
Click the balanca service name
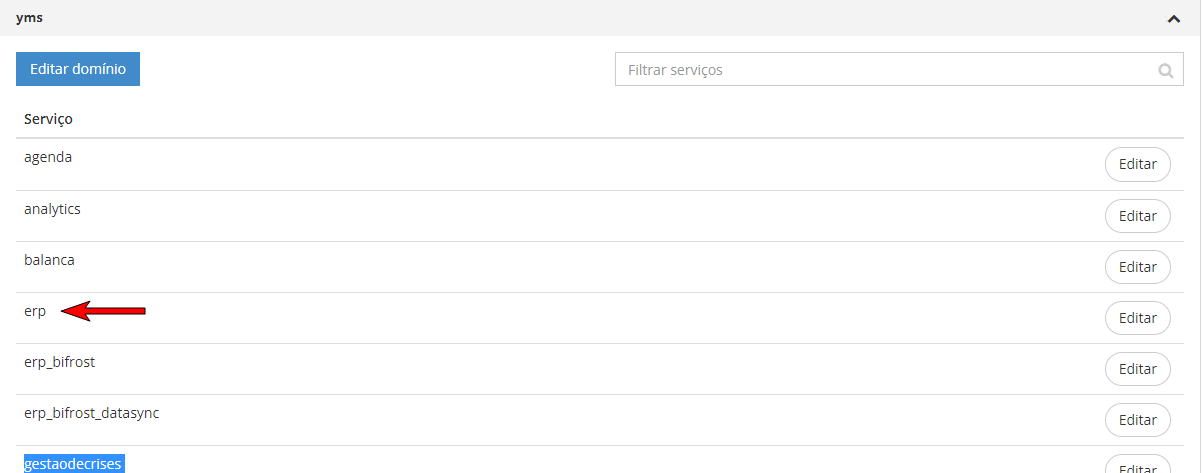point(49,260)
